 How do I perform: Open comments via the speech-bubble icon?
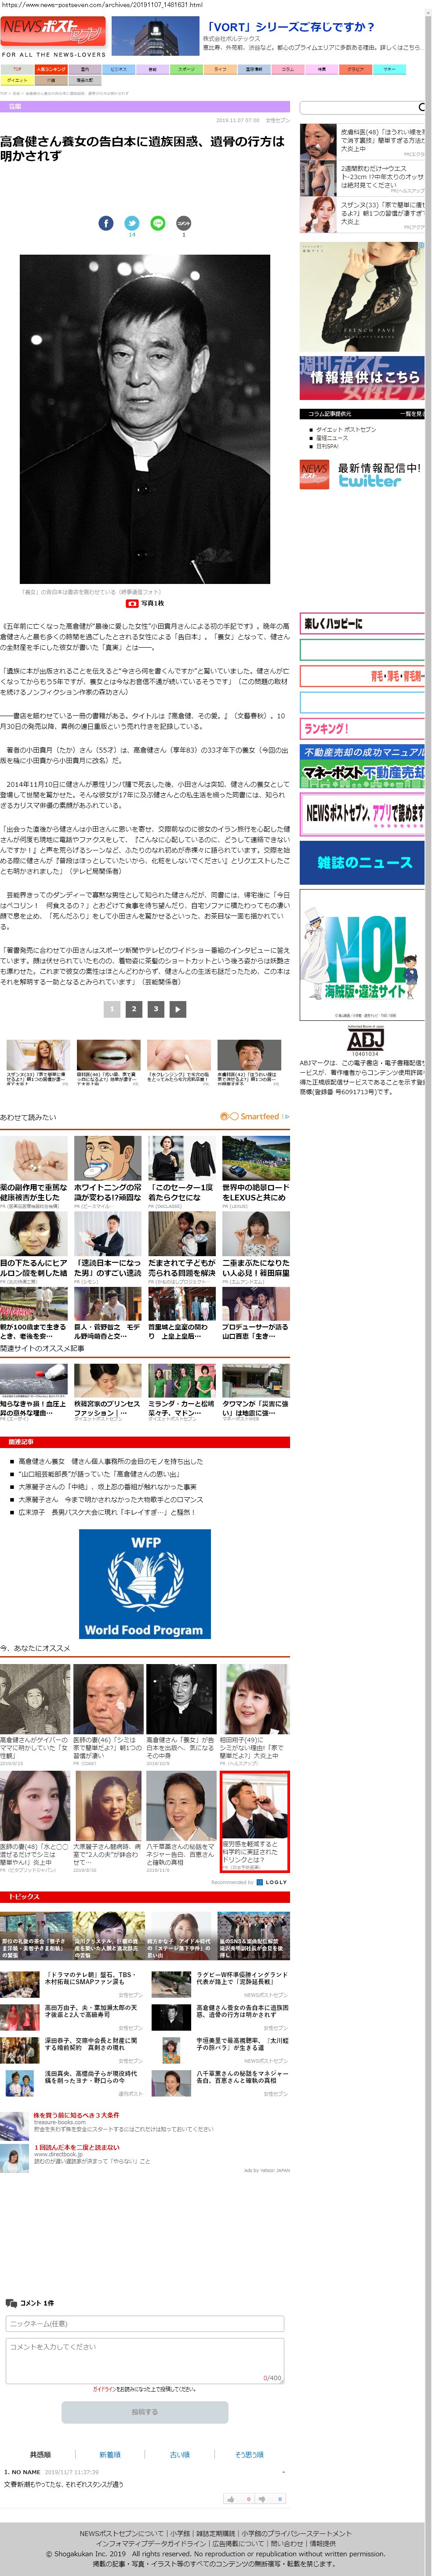point(183,223)
